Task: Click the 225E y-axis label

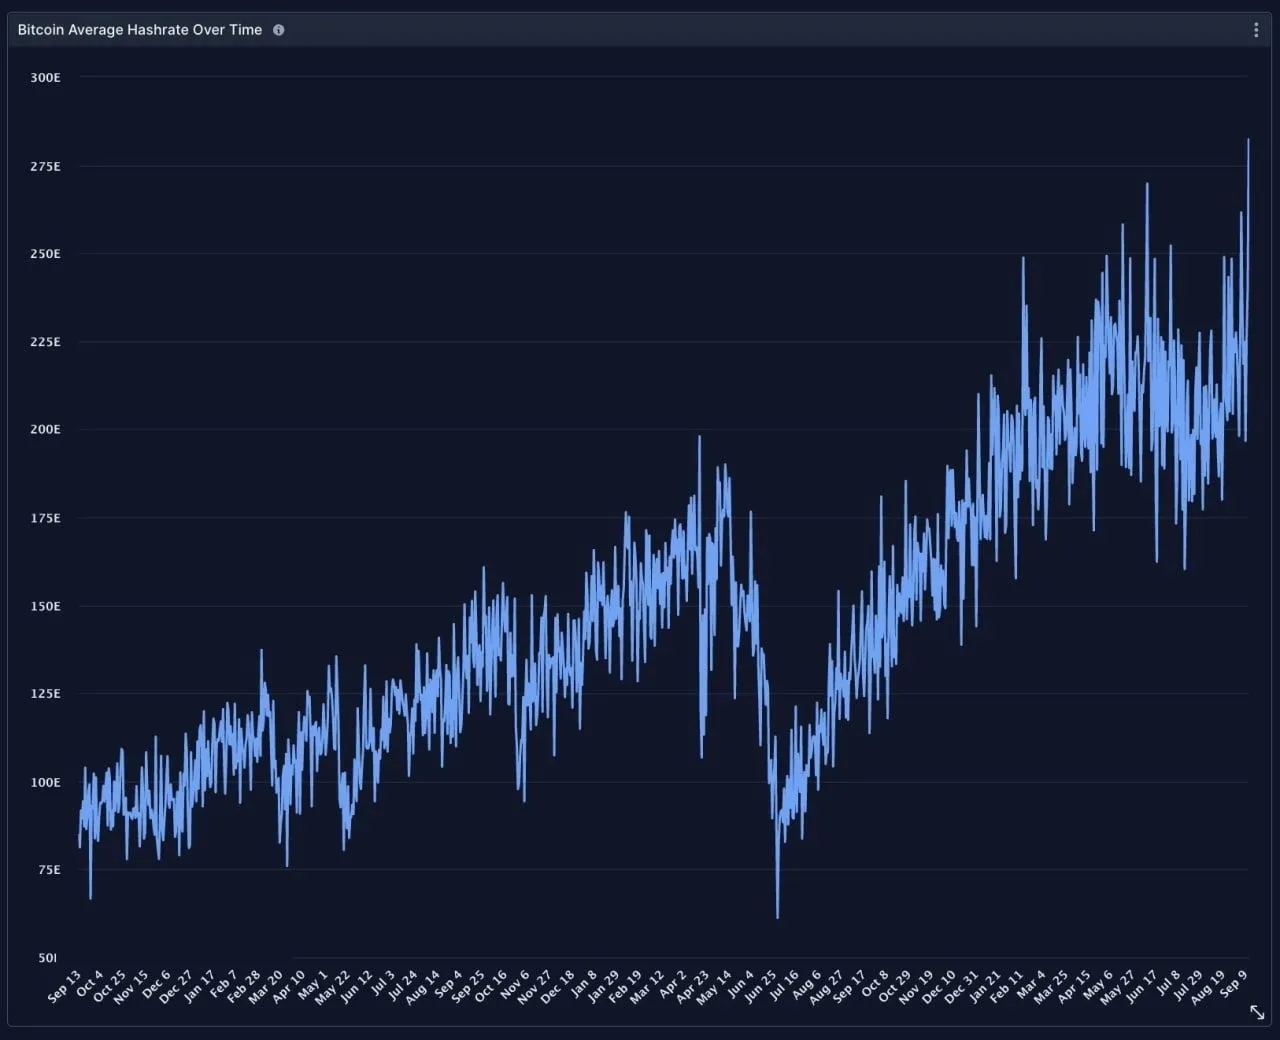Action: [45, 342]
